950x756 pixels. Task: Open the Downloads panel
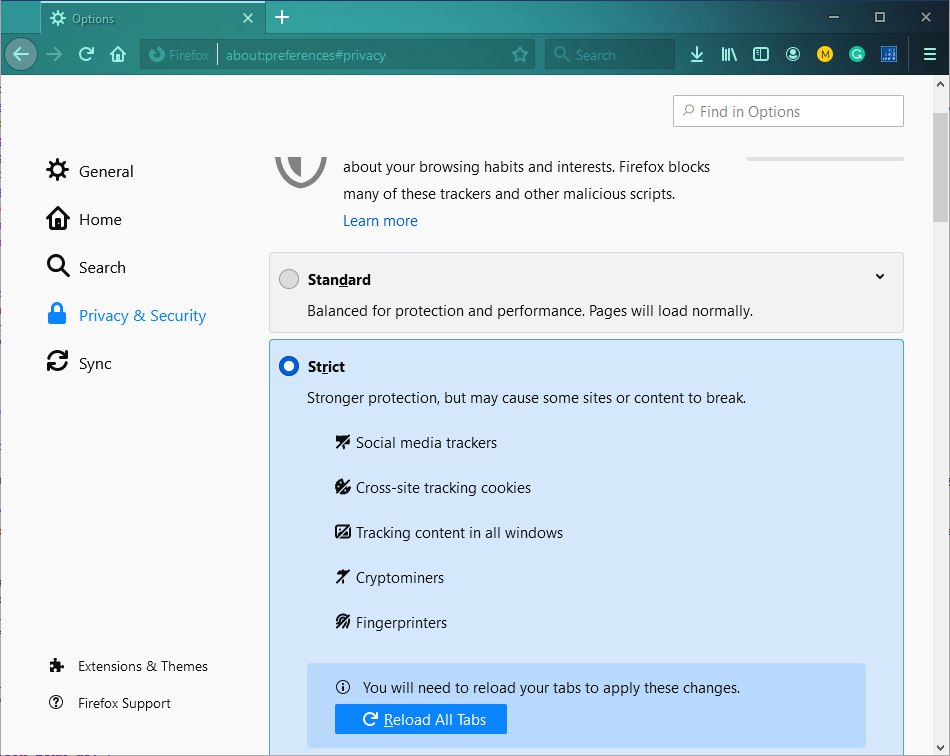click(697, 55)
